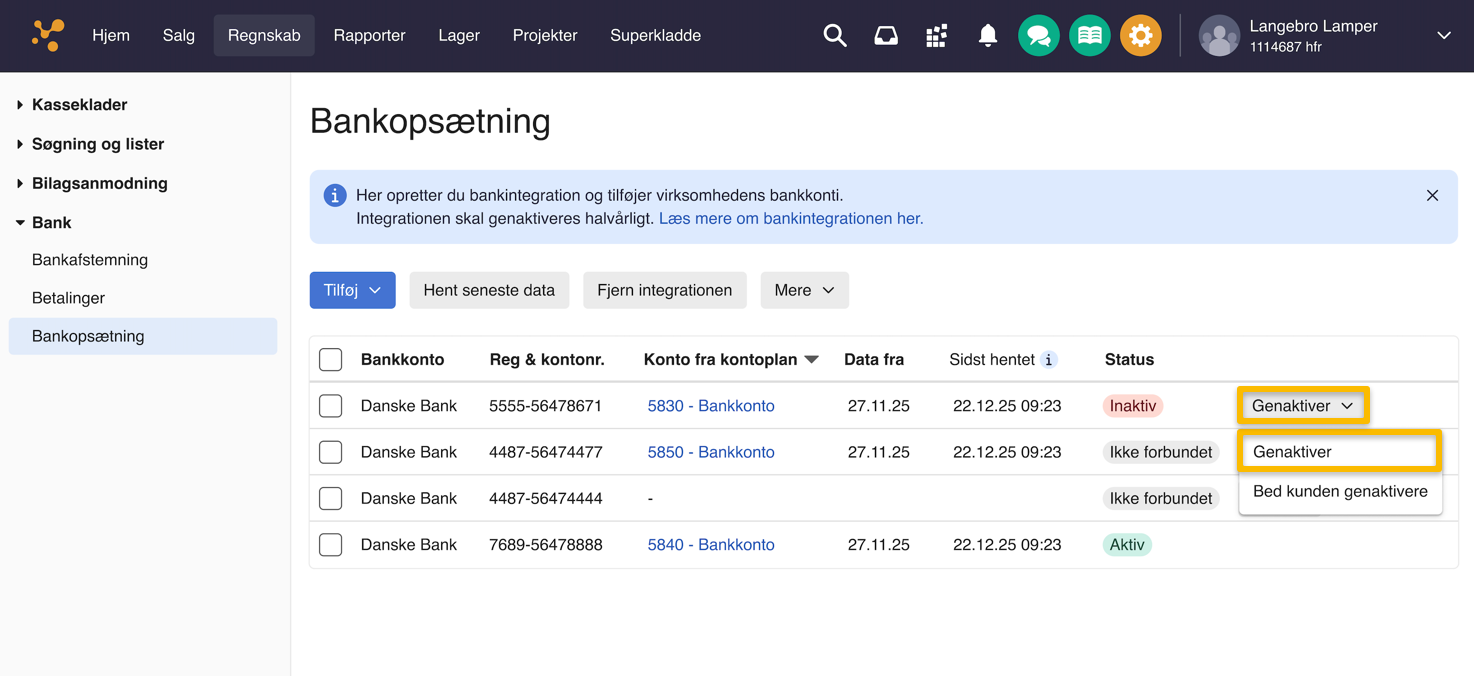Check the box for account 4487-56474444
The width and height of the screenshot is (1474, 676).
[331, 498]
